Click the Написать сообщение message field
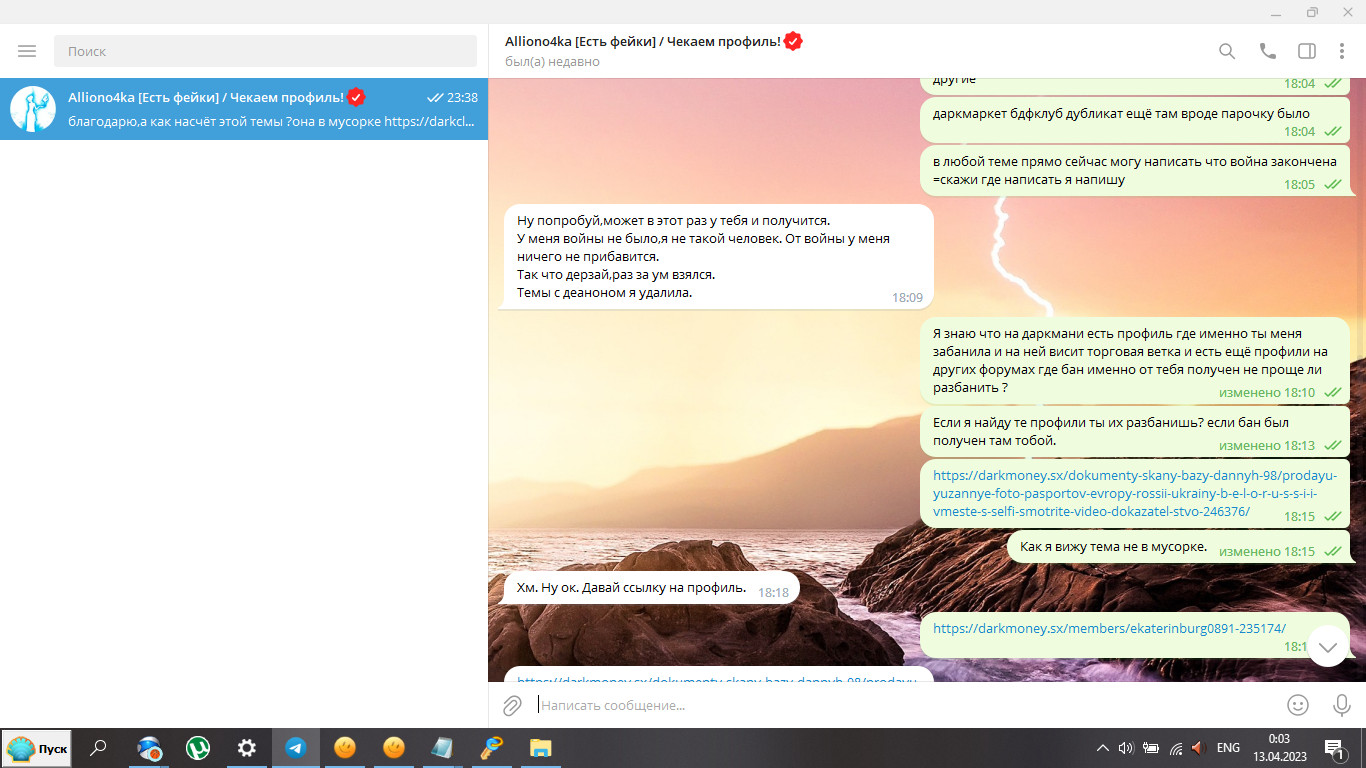1366x768 pixels. pyautogui.click(x=905, y=705)
